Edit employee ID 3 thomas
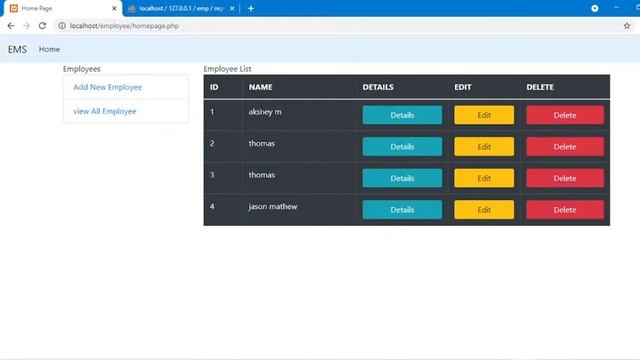This screenshot has width=640, height=360. (x=484, y=178)
